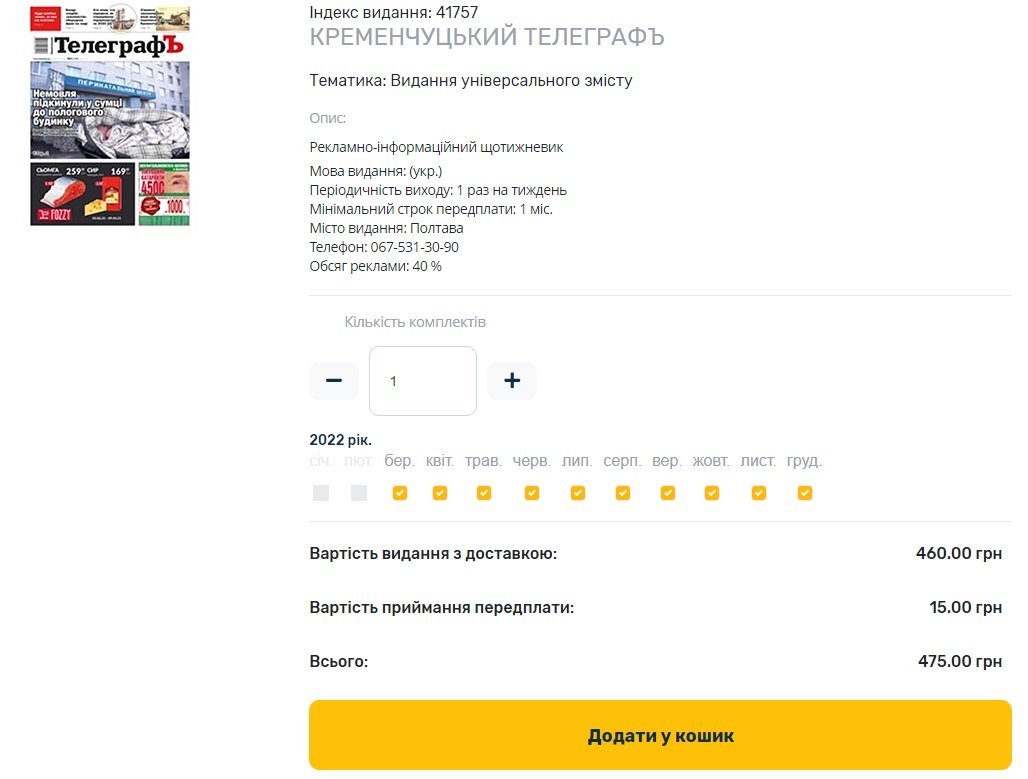Uncheck the вер. month checkbox
Image resolution: width=1028 pixels, height=779 pixels.
(667, 493)
